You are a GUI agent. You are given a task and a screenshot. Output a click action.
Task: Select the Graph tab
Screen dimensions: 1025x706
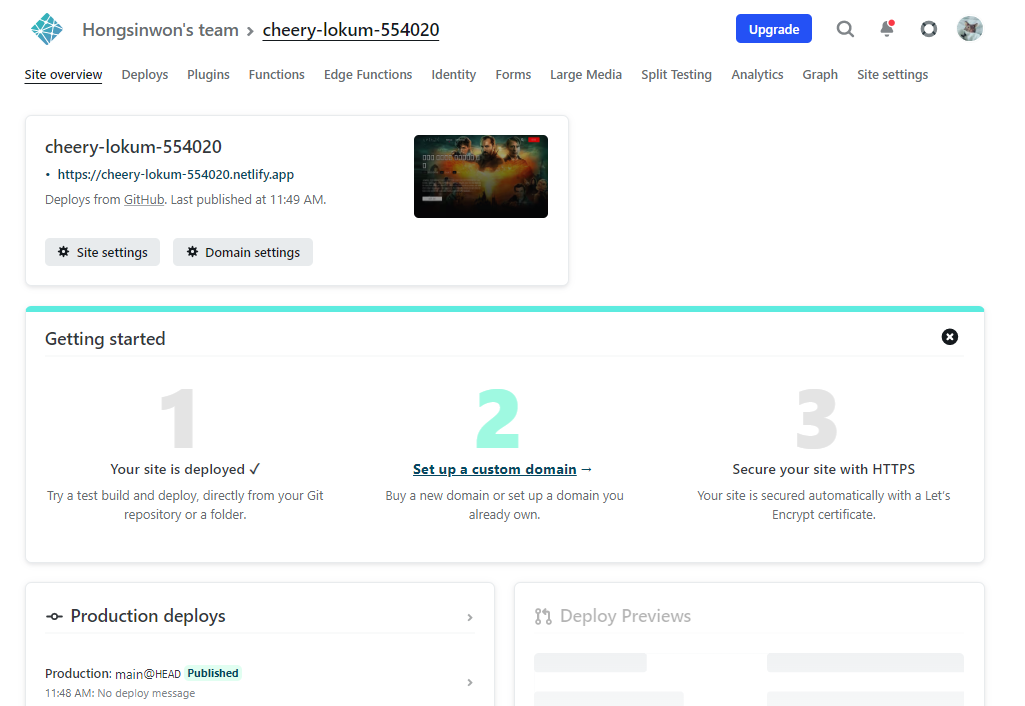point(820,75)
